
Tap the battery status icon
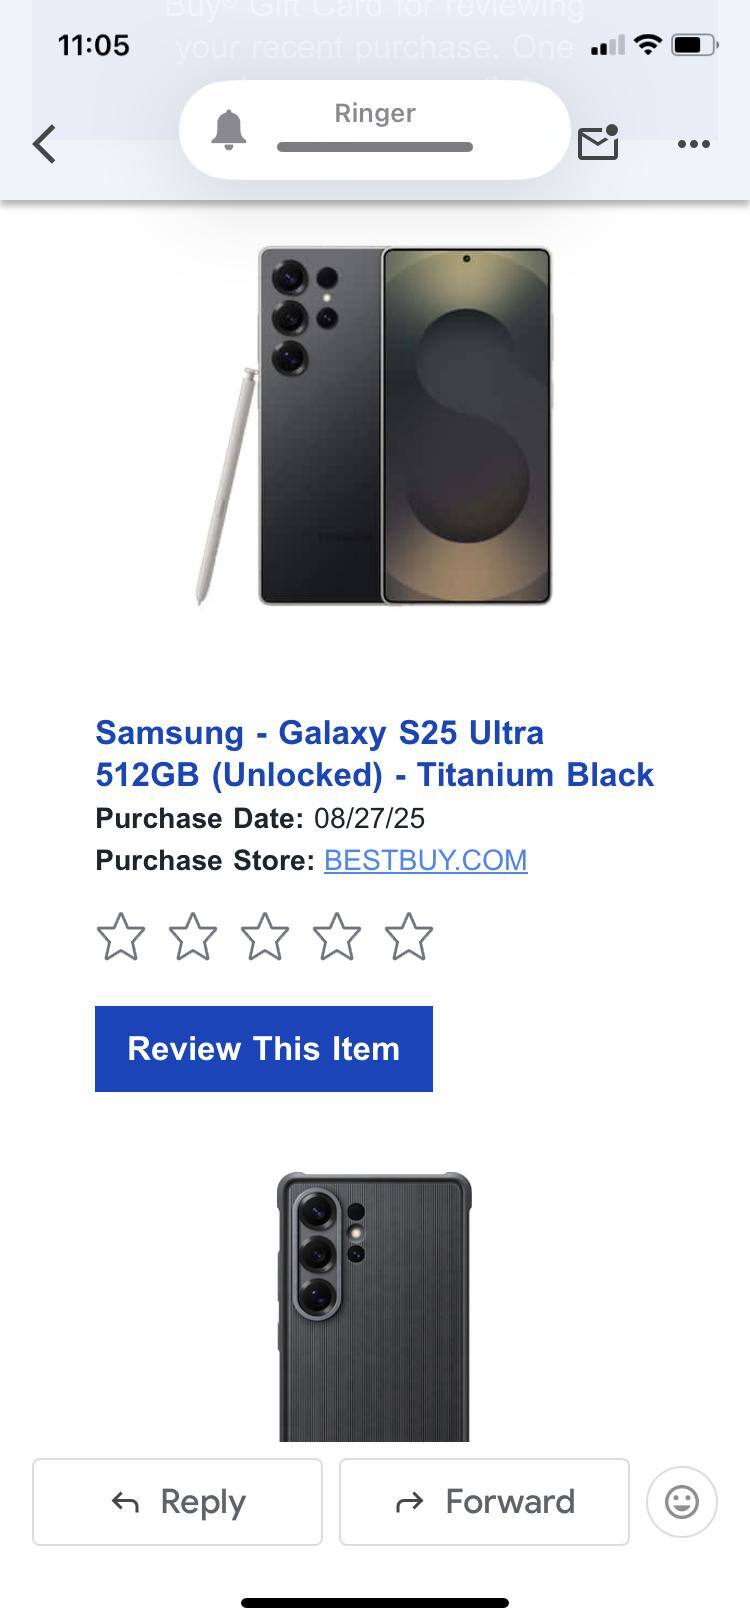[x=694, y=45]
